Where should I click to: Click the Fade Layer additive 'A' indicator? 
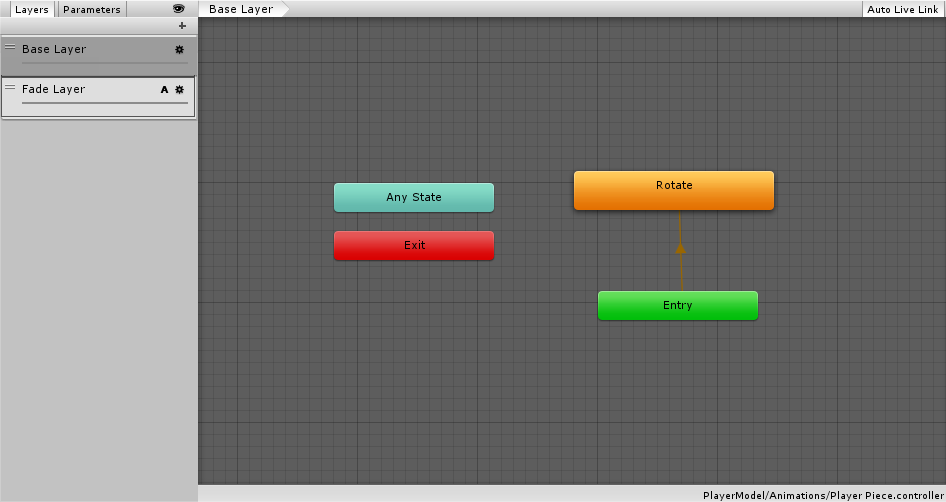164,89
